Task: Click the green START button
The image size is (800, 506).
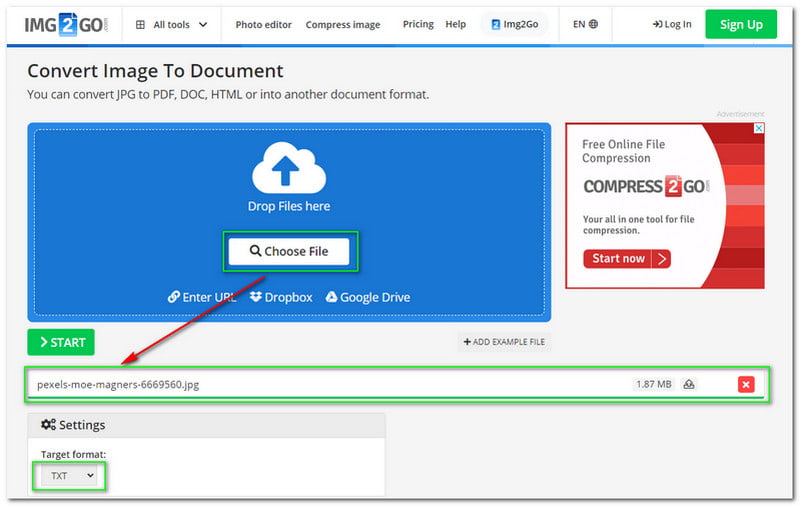Action: 61,342
